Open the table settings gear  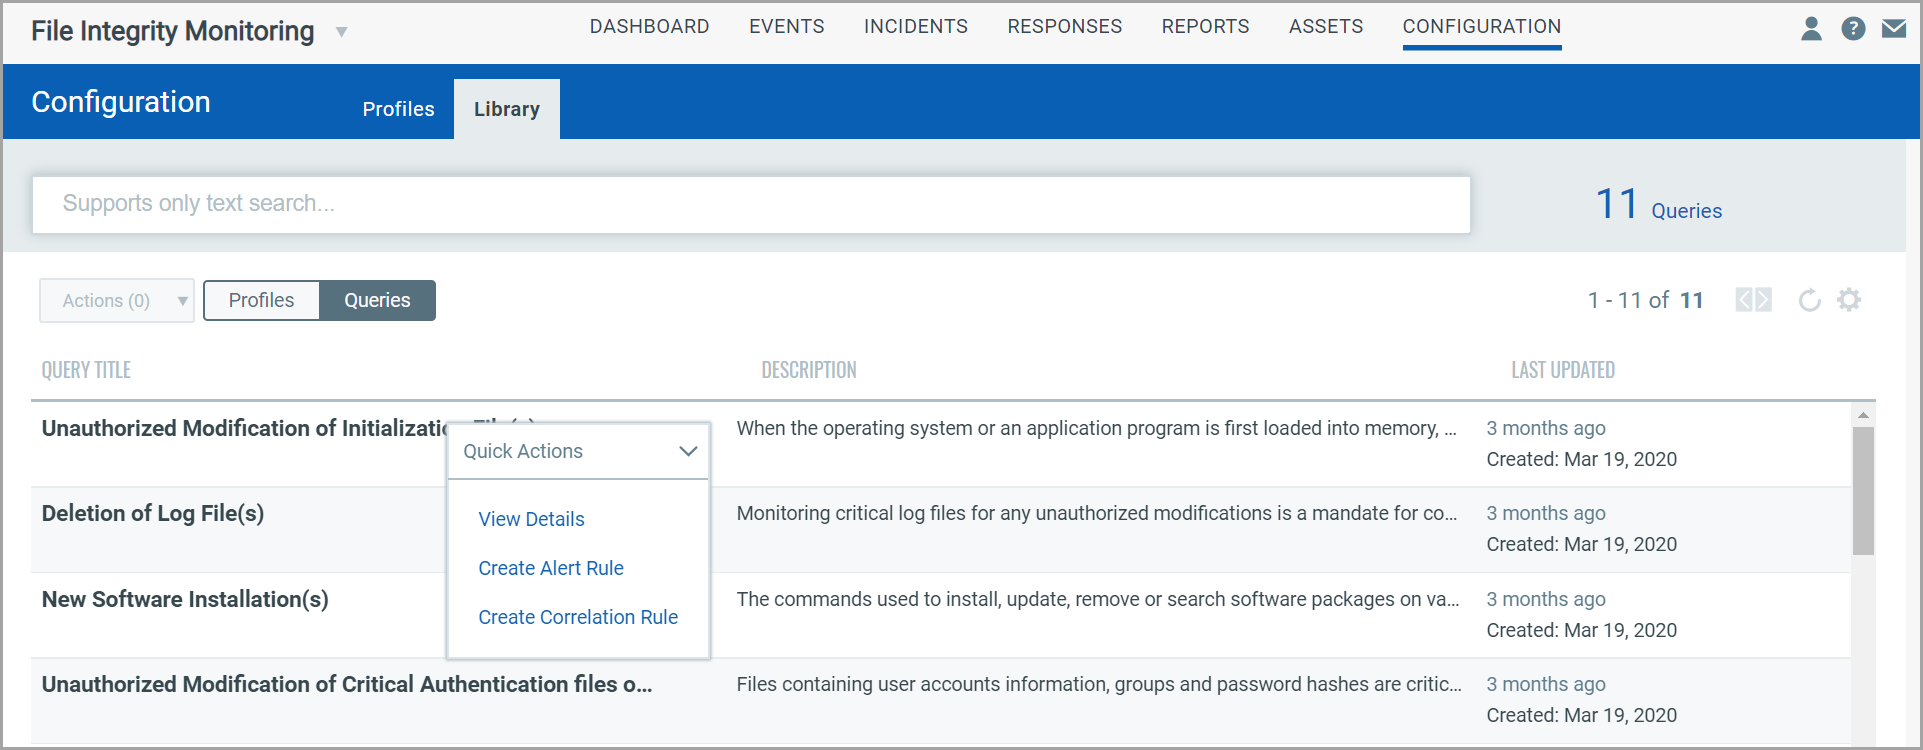click(1849, 300)
